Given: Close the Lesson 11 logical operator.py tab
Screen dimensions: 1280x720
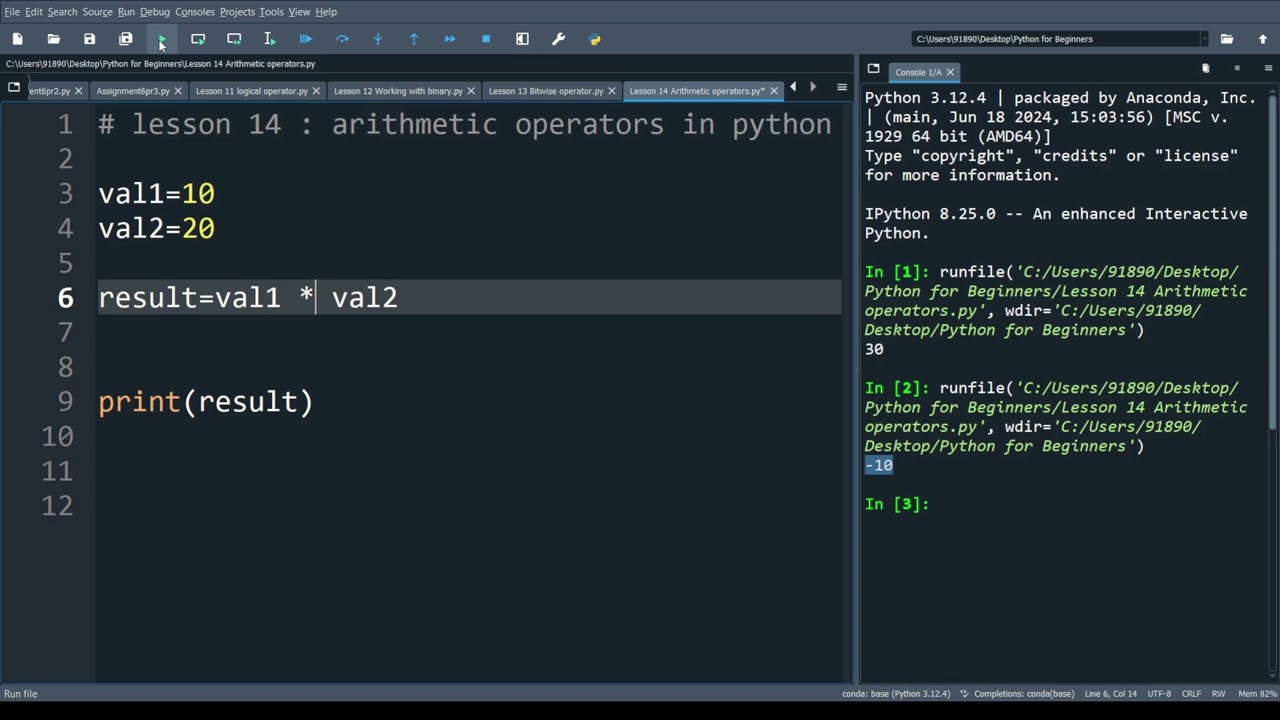Looking at the screenshot, I should coord(316,91).
